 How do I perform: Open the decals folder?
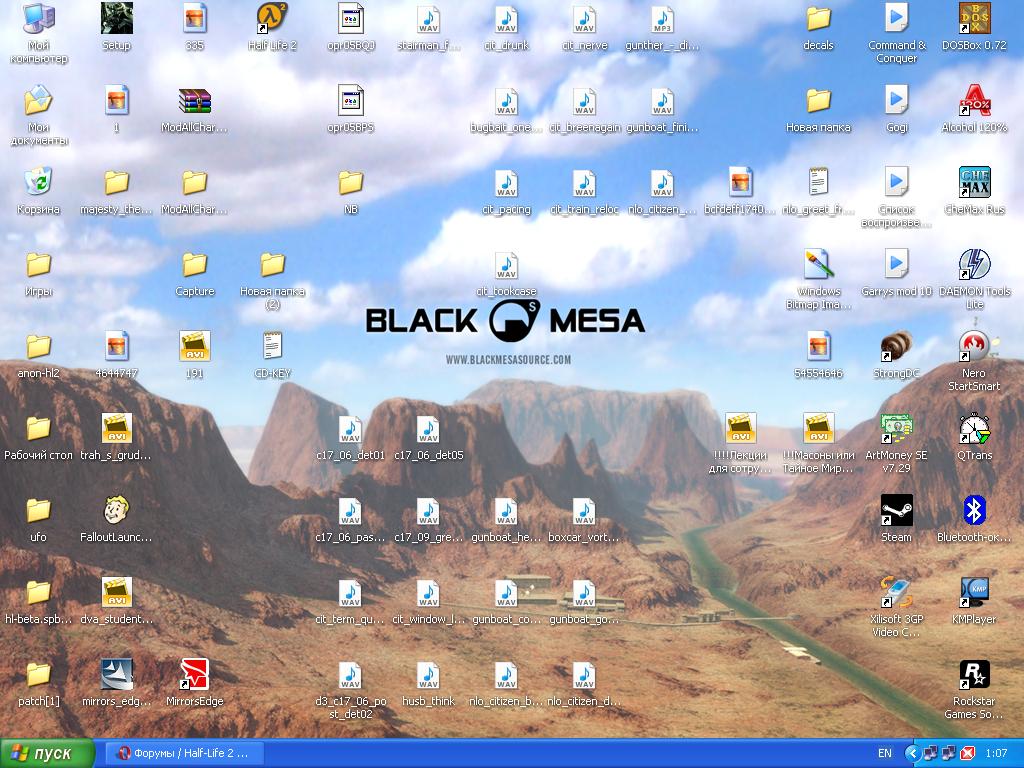818,18
